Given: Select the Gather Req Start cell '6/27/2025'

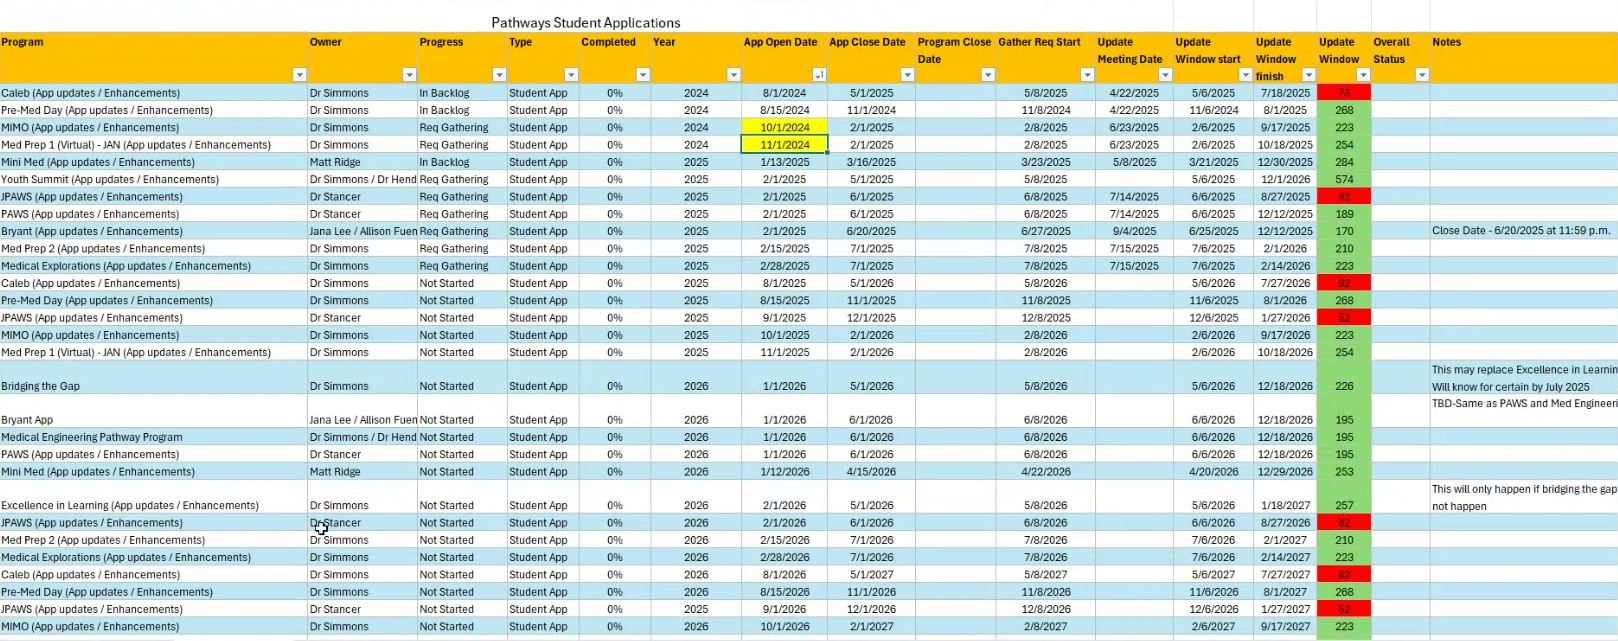Looking at the screenshot, I should [1045, 231].
